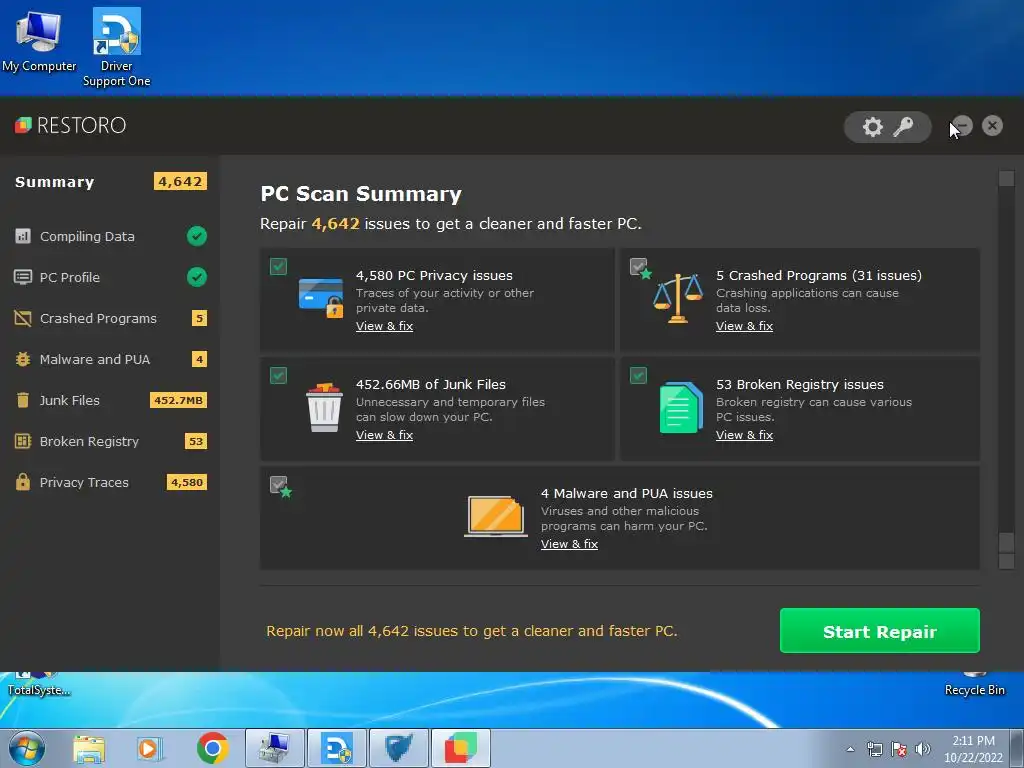Click the PC Profile sidebar icon

tap(23, 278)
